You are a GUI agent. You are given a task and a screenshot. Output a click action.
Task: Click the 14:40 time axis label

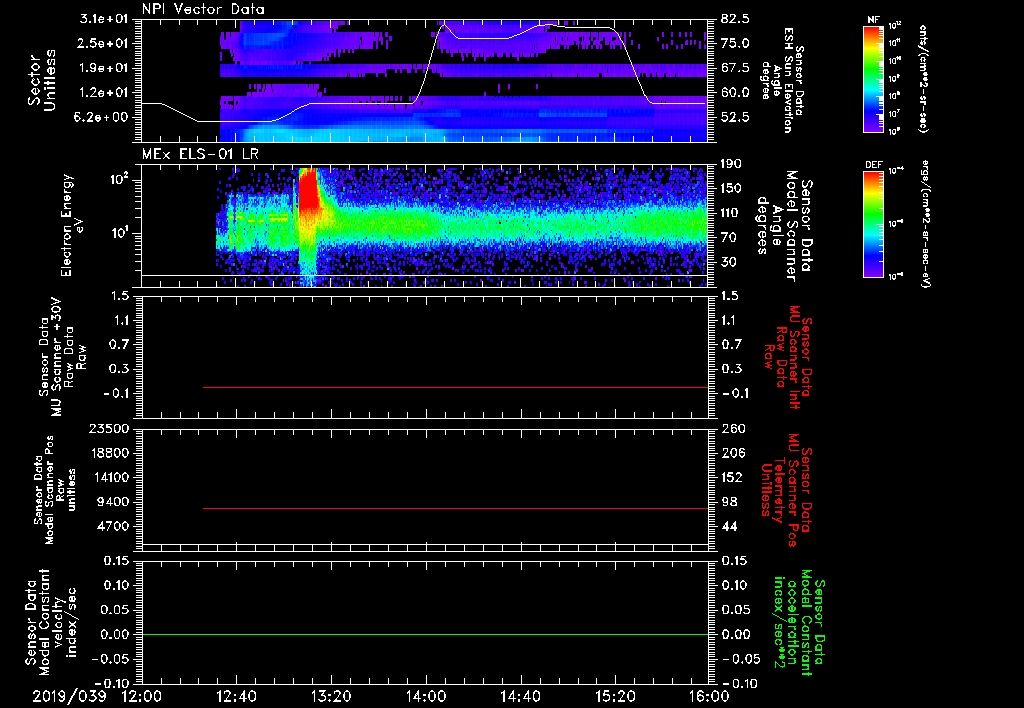pos(520,696)
